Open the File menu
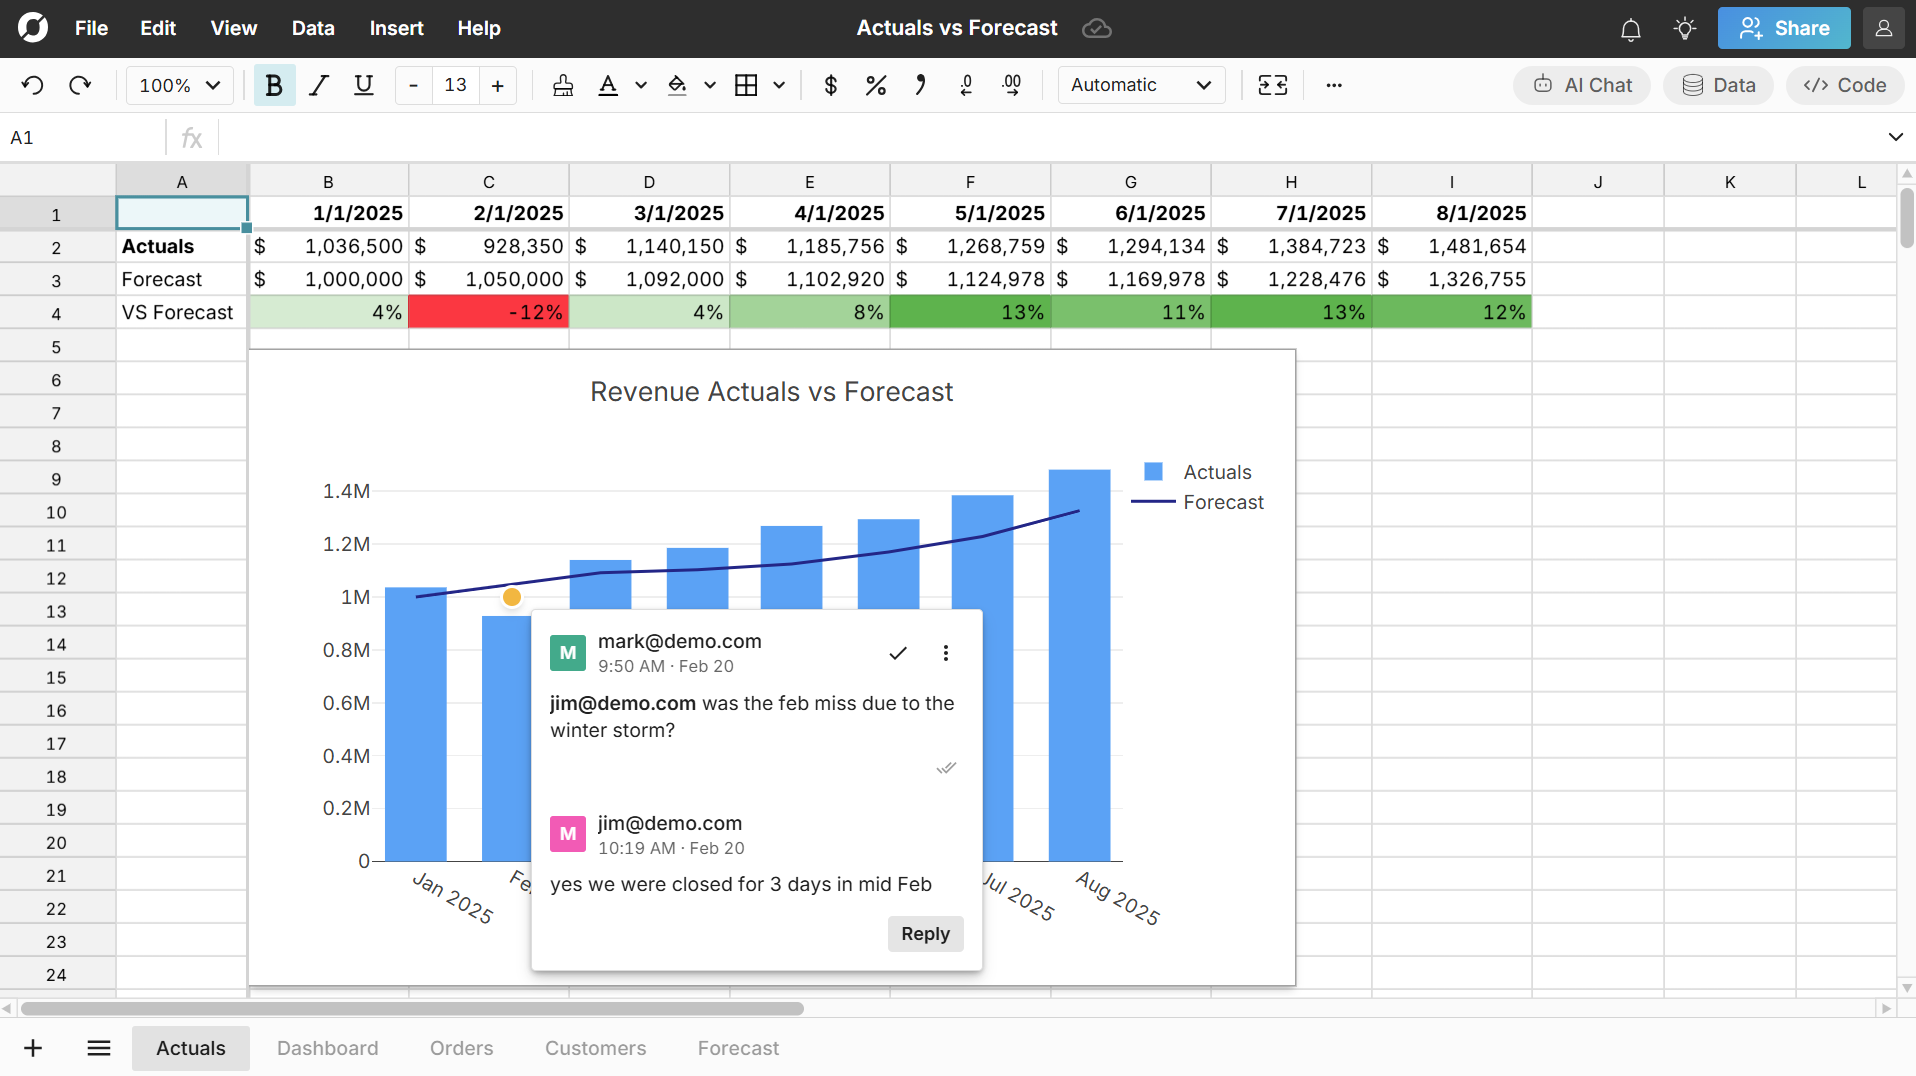Viewport: 1916px width, 1076px height. (91, 28)
